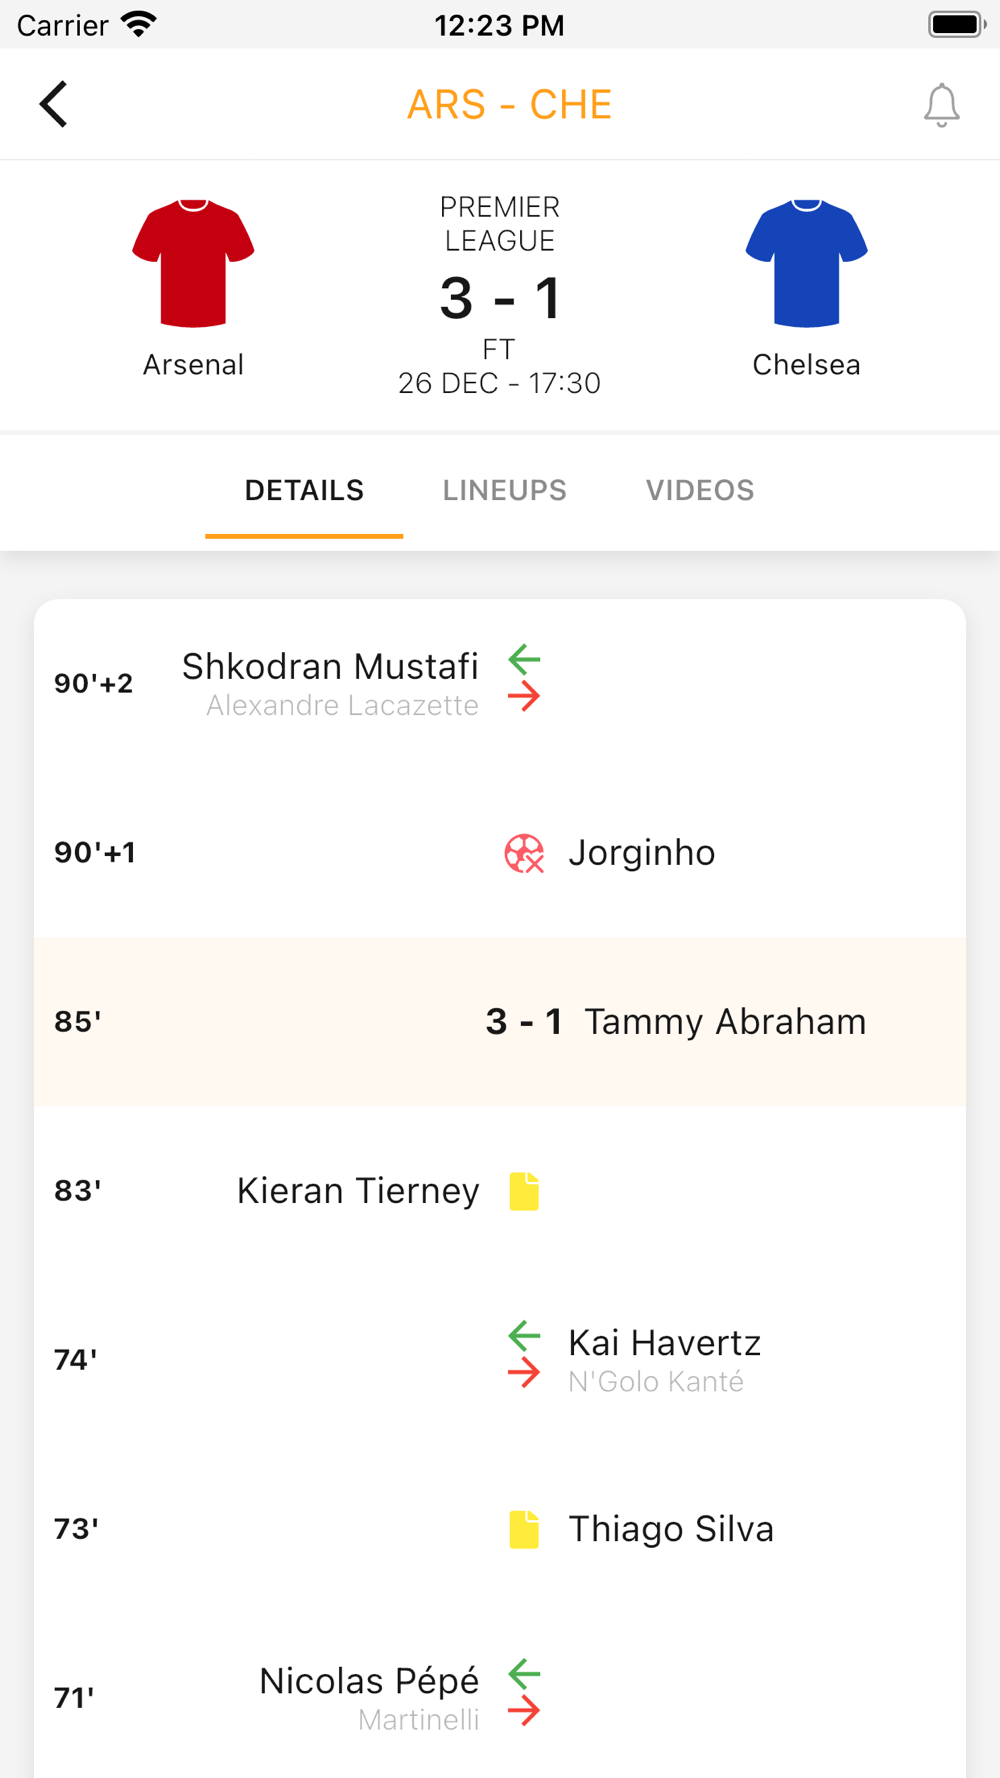Tap substitution arrows beside Nicolas Pépé
This screenshot has height=1778, width=1000.
(x=524, y=1692)
